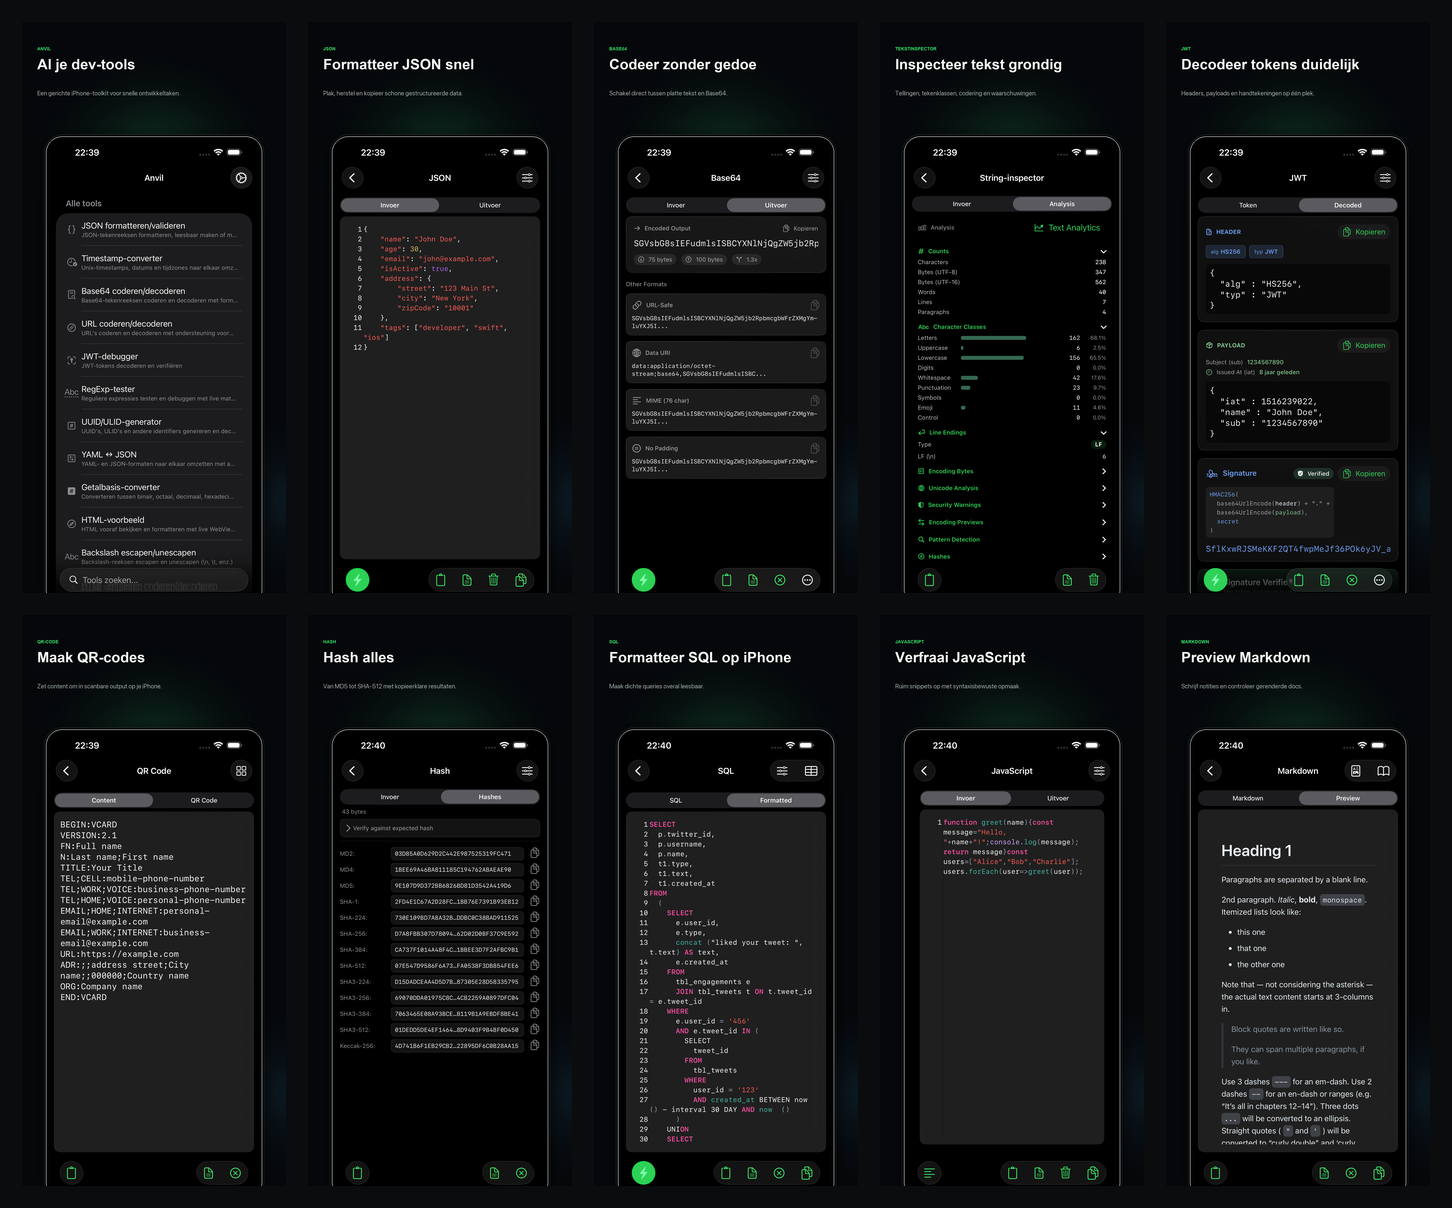Tap table view icon on SQL screen header
This screenshot has height=1208, width=1452.
coord(811,771)
